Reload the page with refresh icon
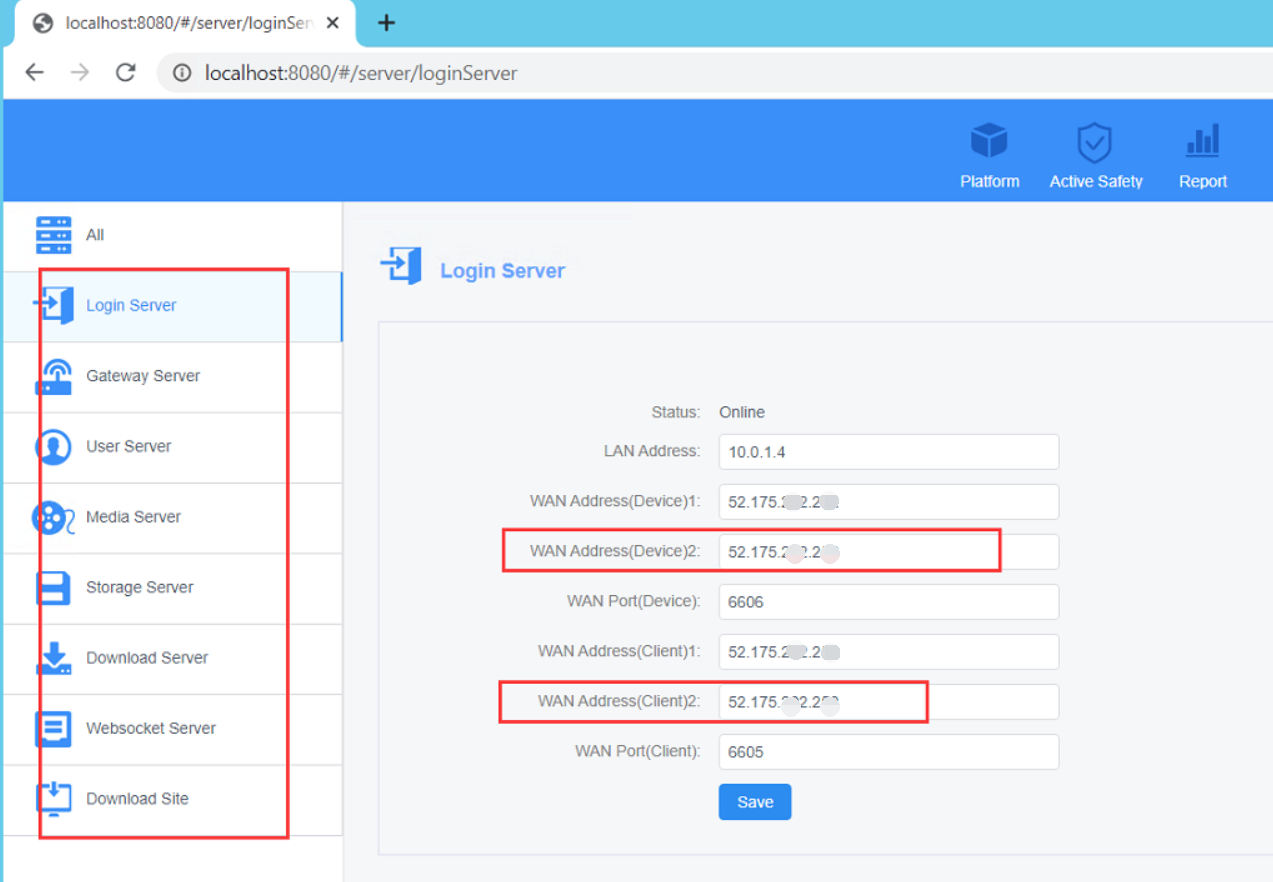Screen dimensions: 1273x882 click(125, 72)
